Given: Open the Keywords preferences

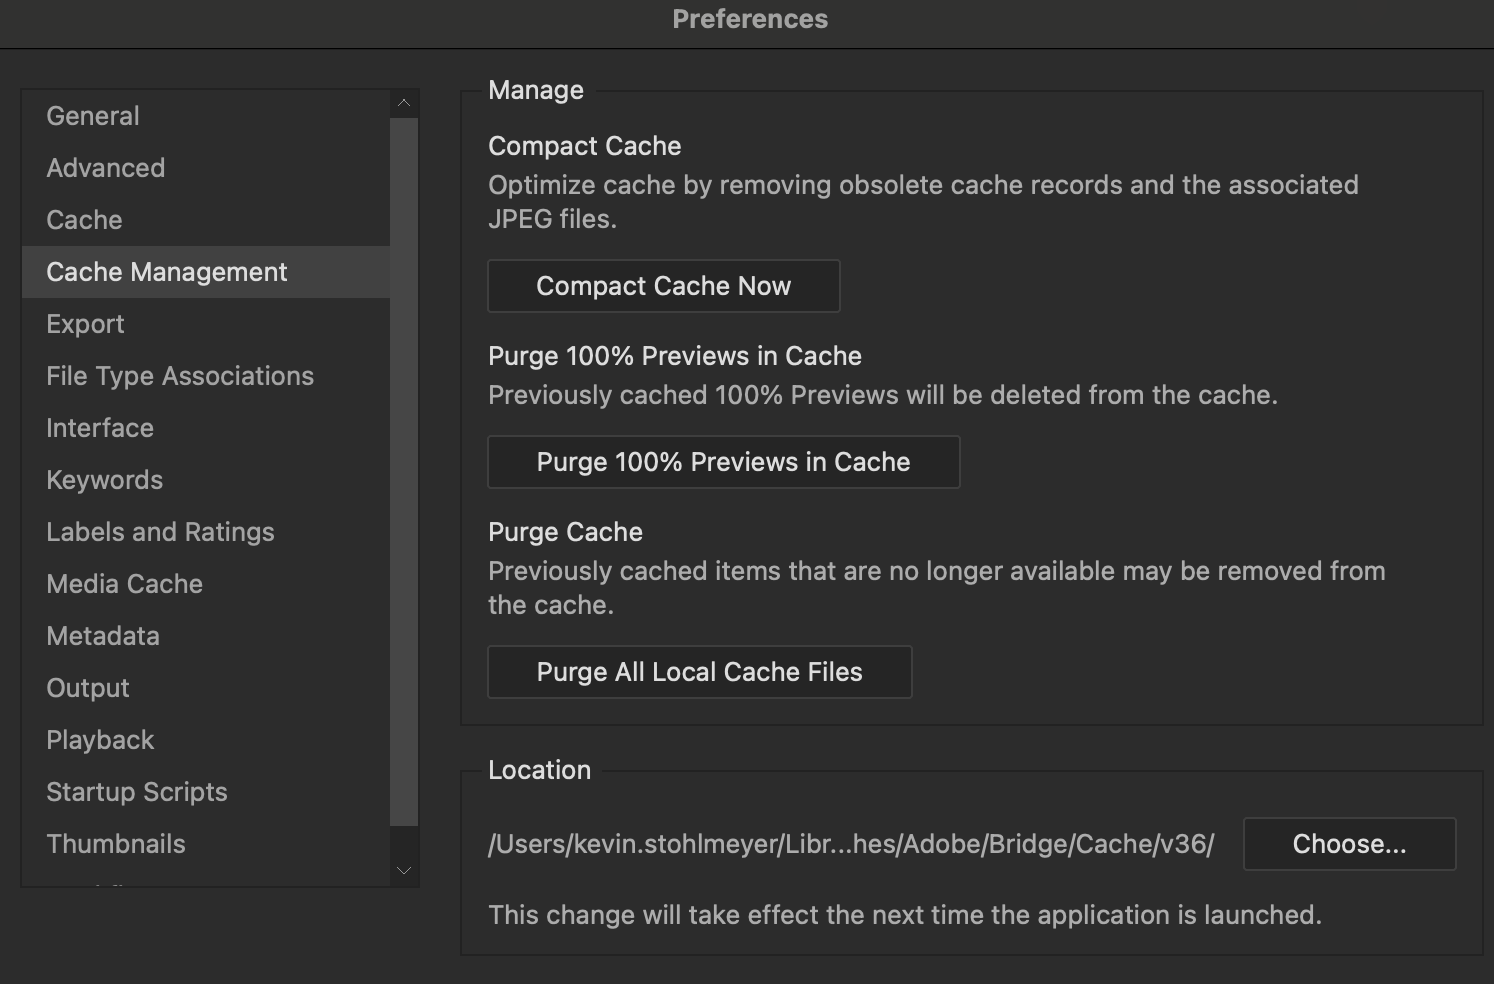Looking at the screenshot, I should (x=105, y=480).
